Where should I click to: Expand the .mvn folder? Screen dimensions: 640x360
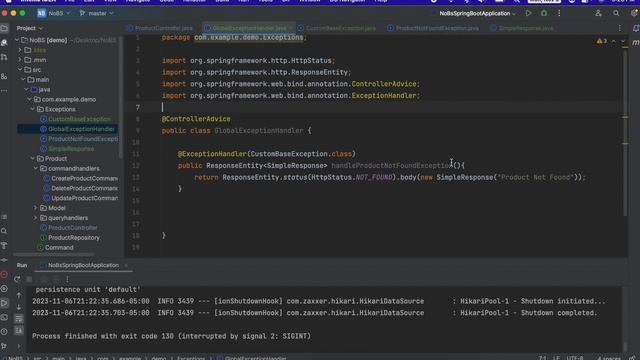[20, 60]
